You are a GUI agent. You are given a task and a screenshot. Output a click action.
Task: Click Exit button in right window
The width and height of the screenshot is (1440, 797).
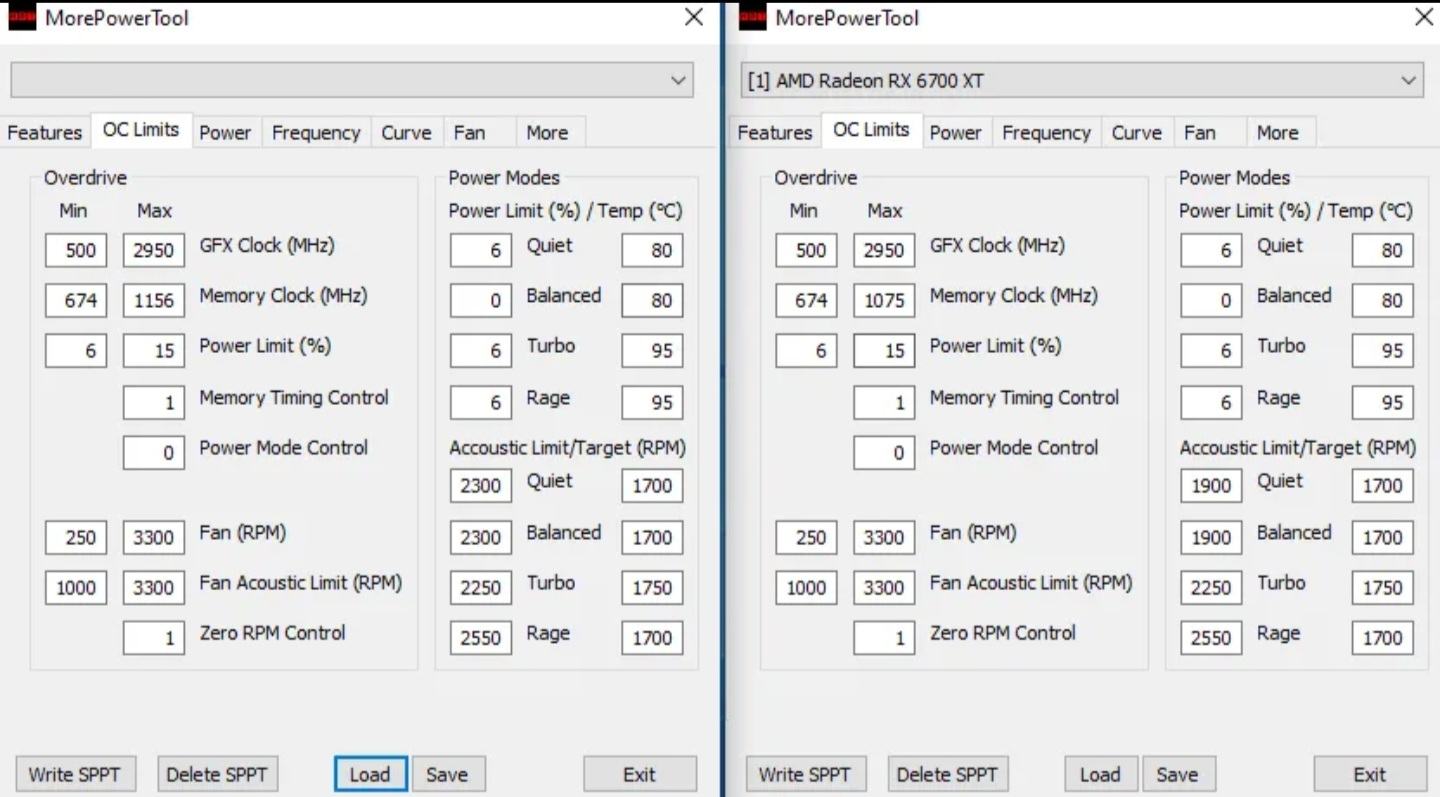1370,774
